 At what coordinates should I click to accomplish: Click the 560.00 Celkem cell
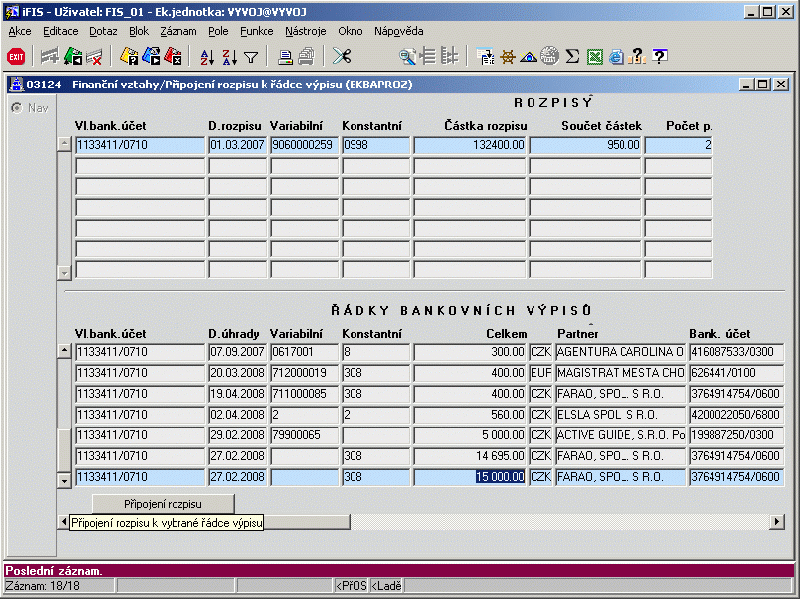click(469, 415)
